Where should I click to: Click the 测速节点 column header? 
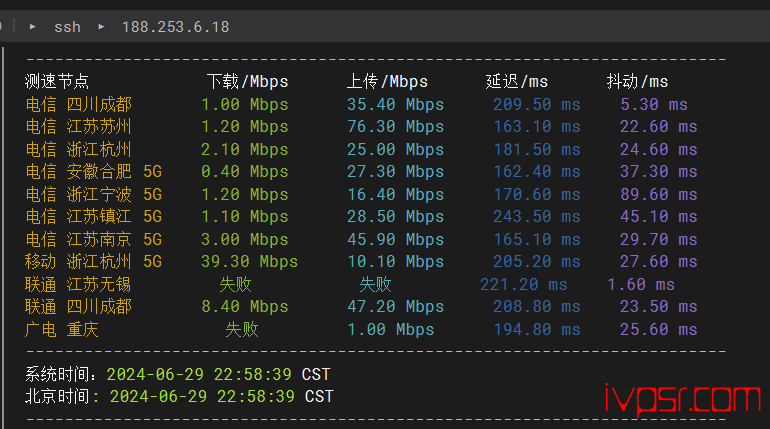point(57,81)
